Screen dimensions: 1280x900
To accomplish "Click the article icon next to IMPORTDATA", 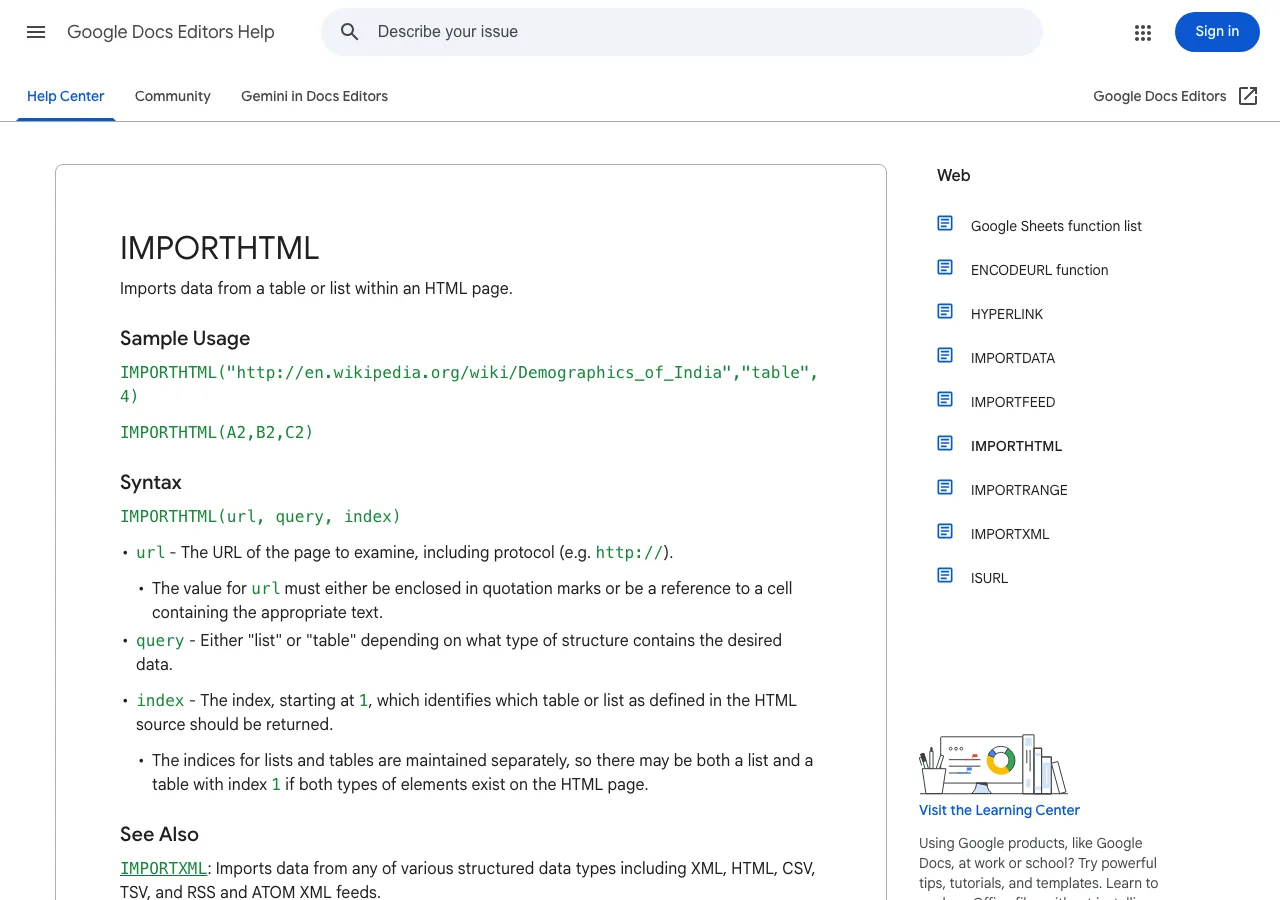I will pos(945,355).
